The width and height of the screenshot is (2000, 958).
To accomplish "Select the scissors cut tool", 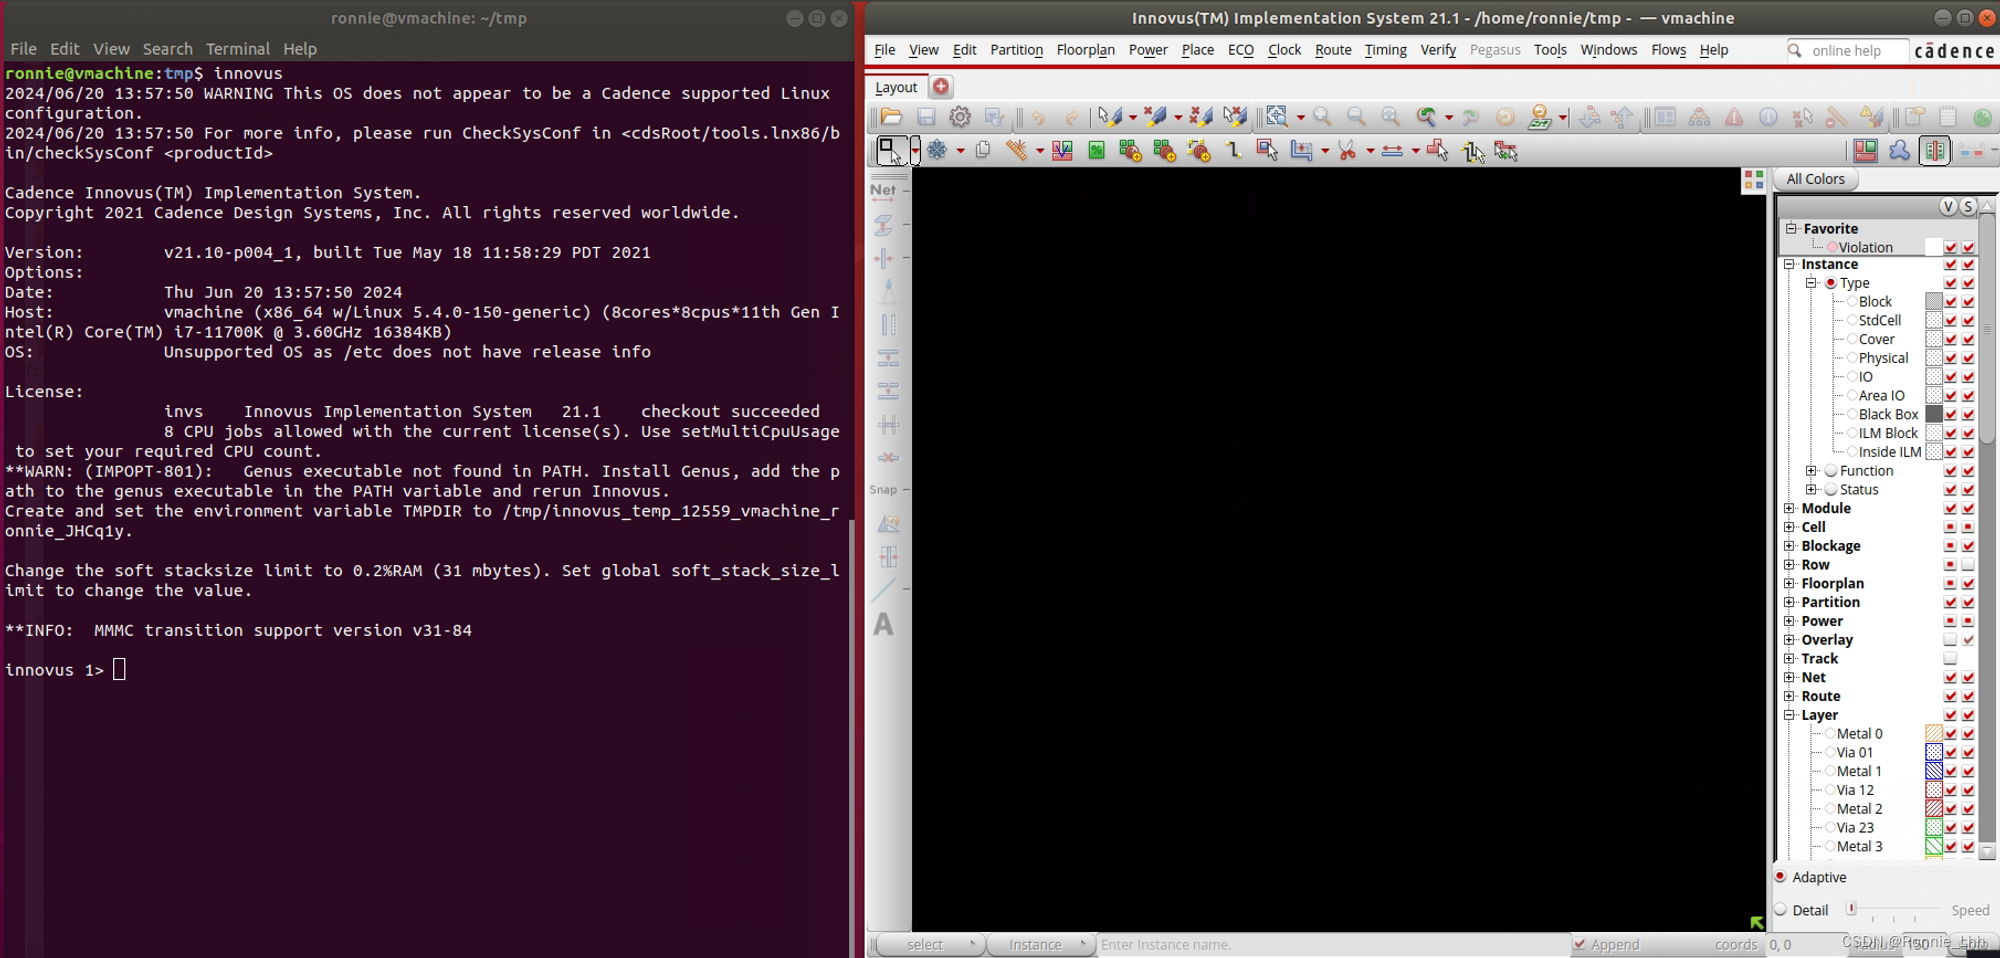I will tap(1347, 150).
